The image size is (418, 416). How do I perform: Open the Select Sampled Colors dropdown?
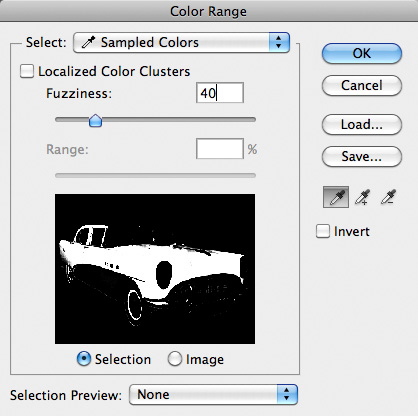click(x=181, y=43)
